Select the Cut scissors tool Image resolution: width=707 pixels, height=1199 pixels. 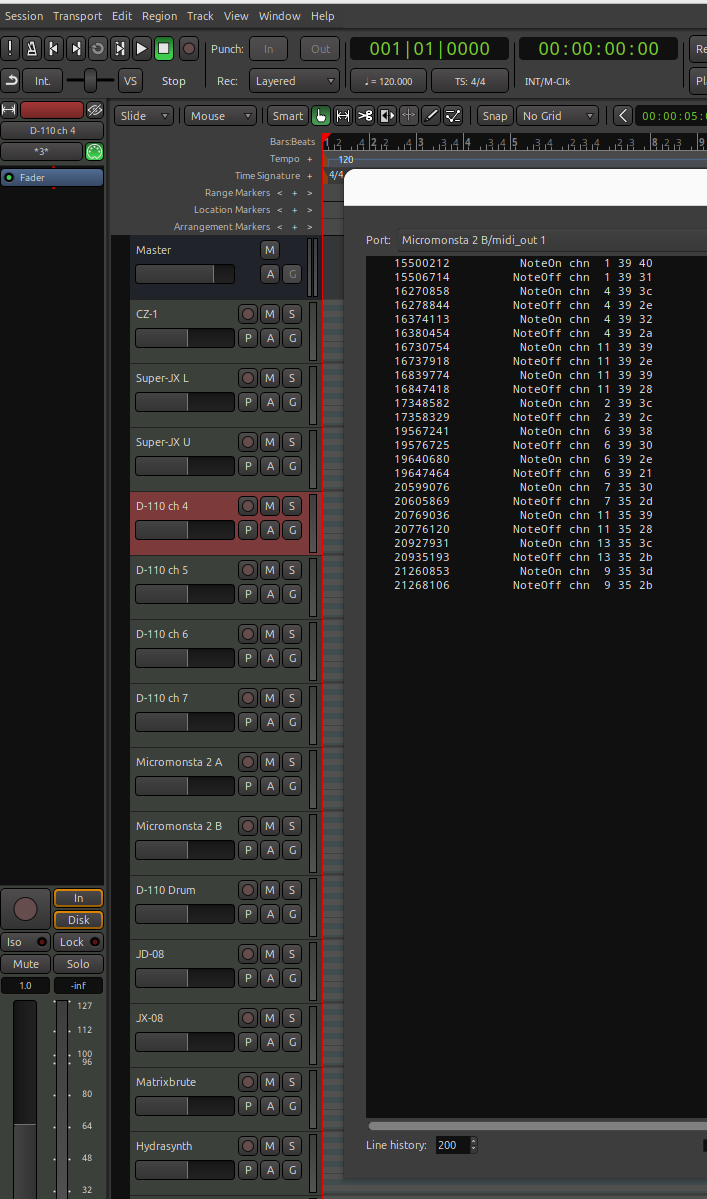click(365, 116)
